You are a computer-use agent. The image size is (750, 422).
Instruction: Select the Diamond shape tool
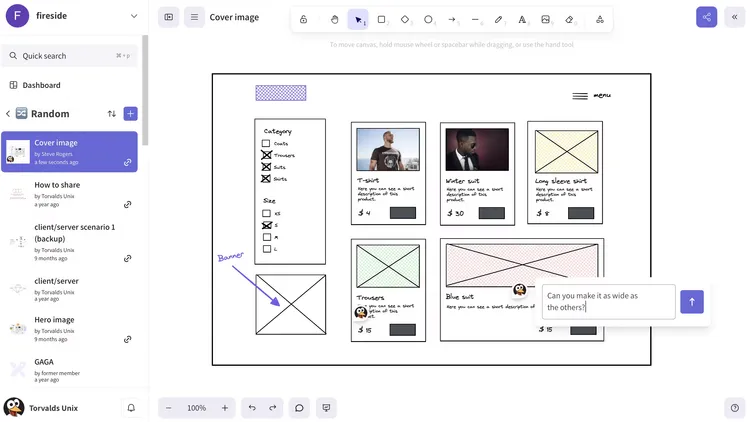(x=405, y=20)
